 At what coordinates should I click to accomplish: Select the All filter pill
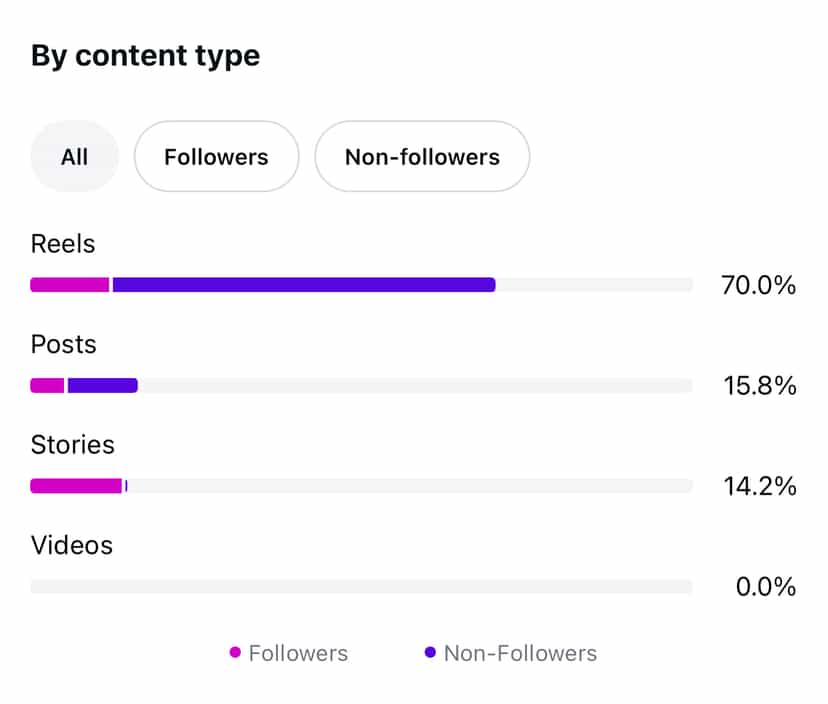[x=74, y=157]
